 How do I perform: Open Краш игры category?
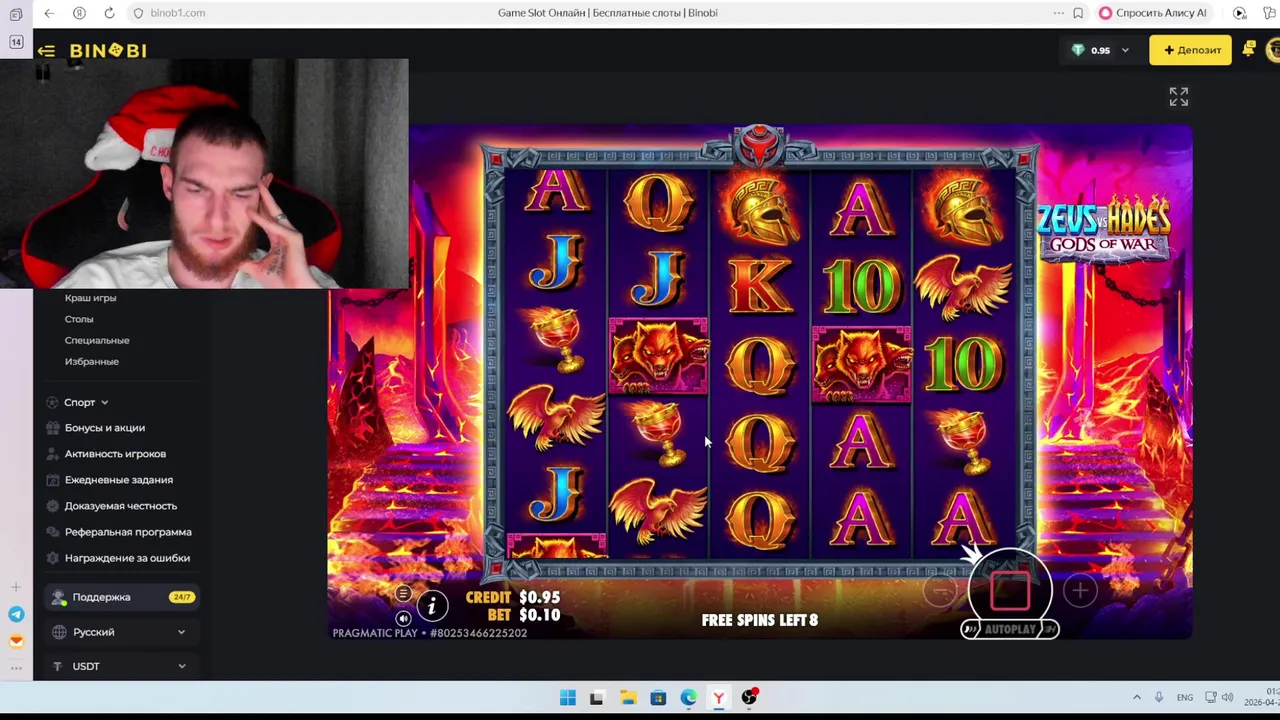pyautogui.click(x=90, y=298)
